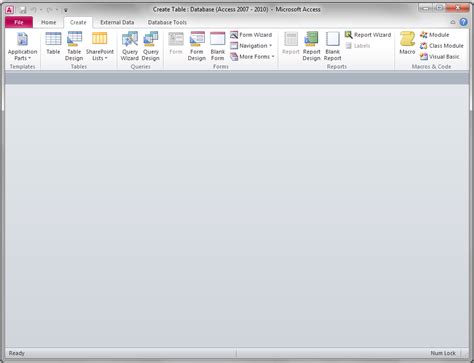Expand the Navigation forms dropdown
The image size is (474, 363).
click(x=251, y=46)
